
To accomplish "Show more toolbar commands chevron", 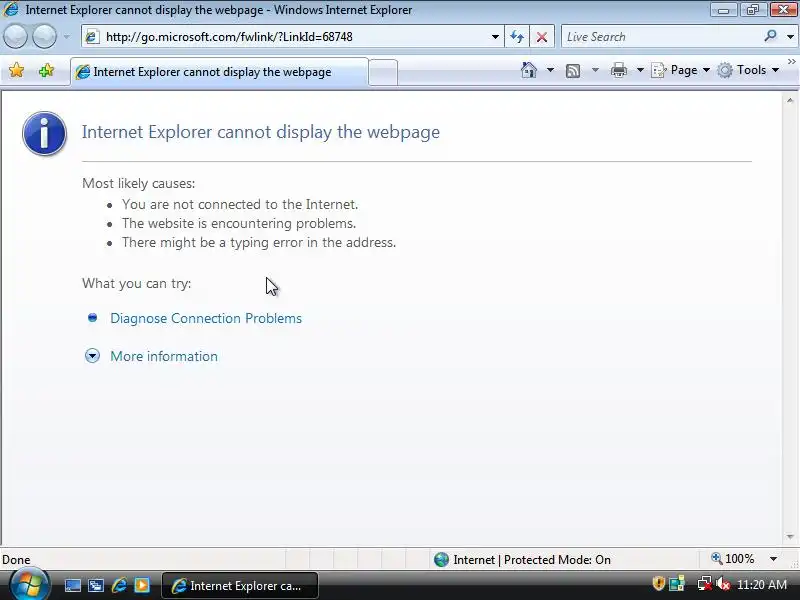I will pos(791,62).
